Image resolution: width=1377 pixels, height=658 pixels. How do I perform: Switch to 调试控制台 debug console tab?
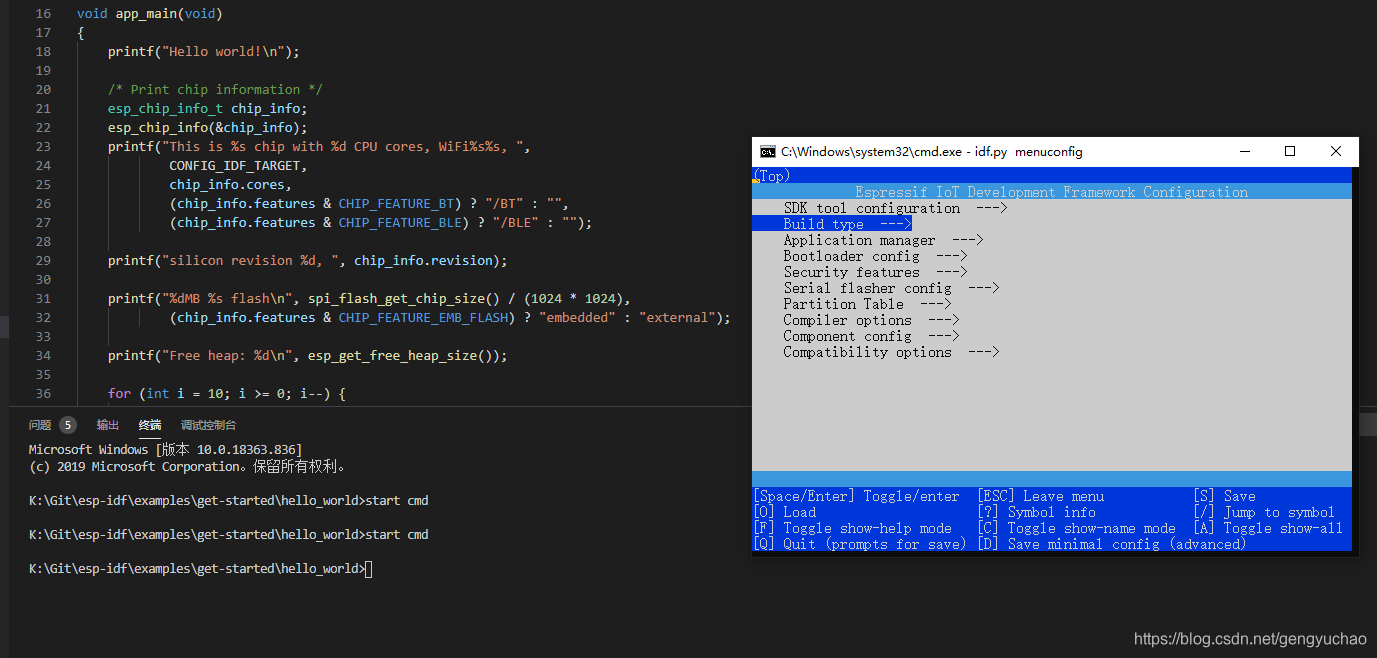point(209,425)
